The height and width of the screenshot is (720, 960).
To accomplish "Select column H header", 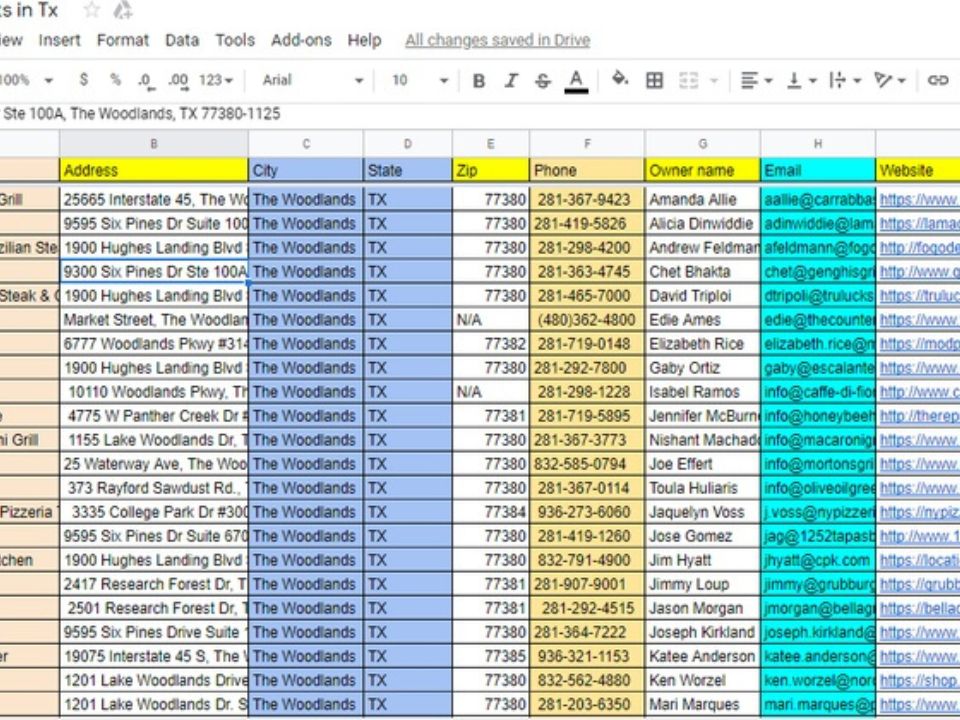I will click(818, 144).
